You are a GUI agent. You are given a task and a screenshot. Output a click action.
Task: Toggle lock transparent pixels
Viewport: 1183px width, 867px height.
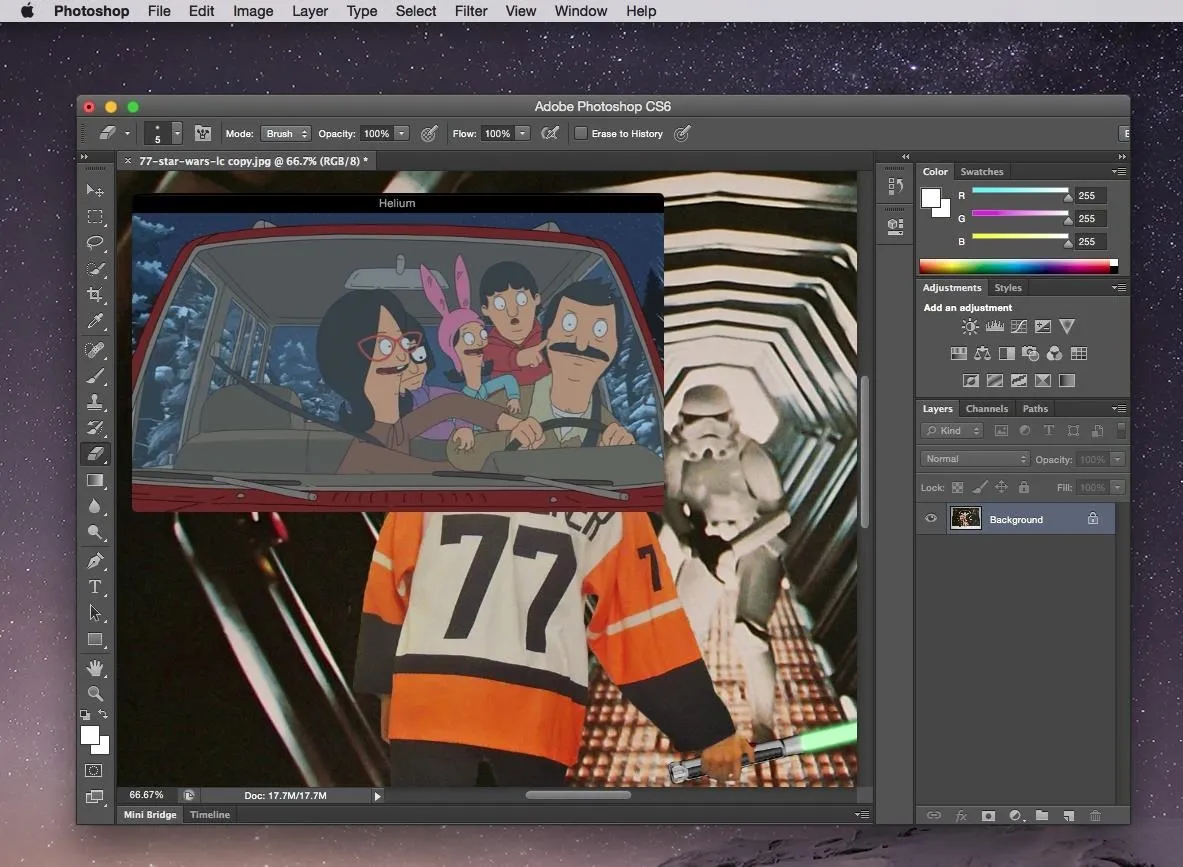click(x=957, y=487)
